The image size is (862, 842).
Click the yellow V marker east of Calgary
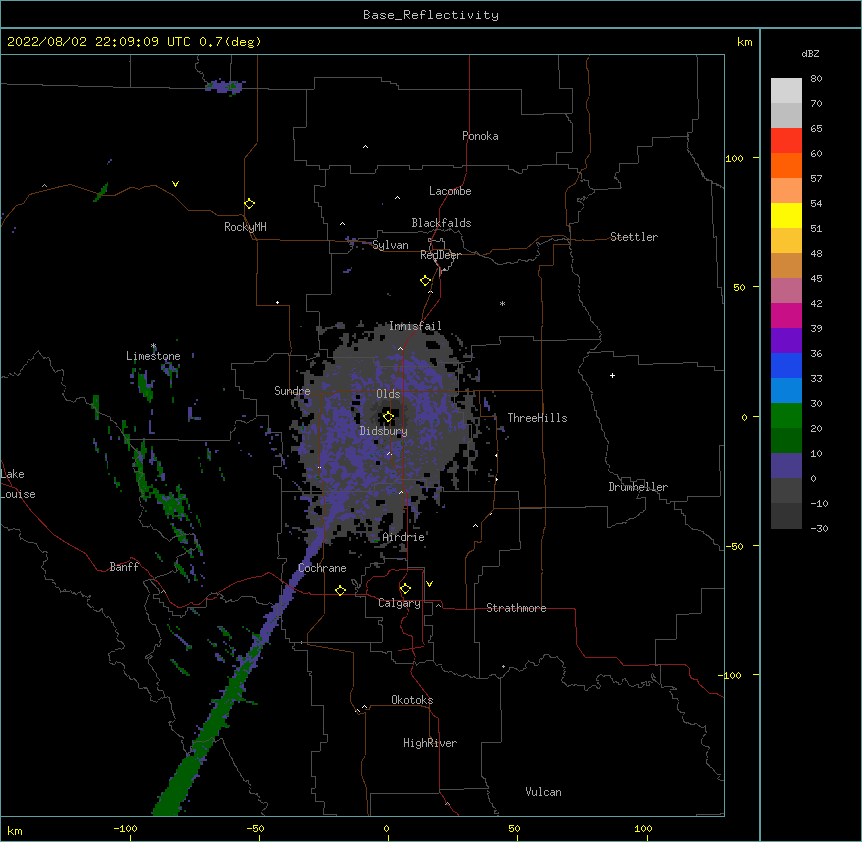pos(429,584)
